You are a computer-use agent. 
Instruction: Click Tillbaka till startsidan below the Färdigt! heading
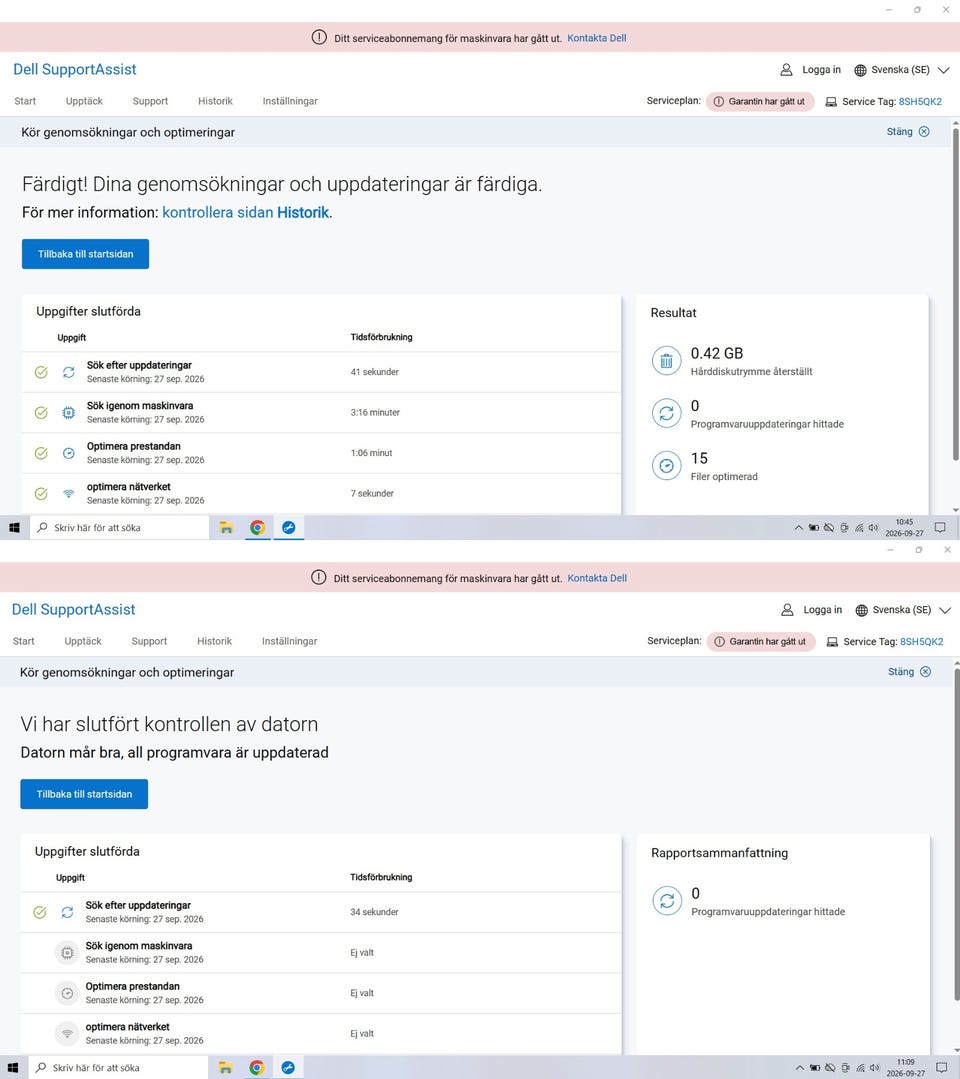[x=85, y=254]
